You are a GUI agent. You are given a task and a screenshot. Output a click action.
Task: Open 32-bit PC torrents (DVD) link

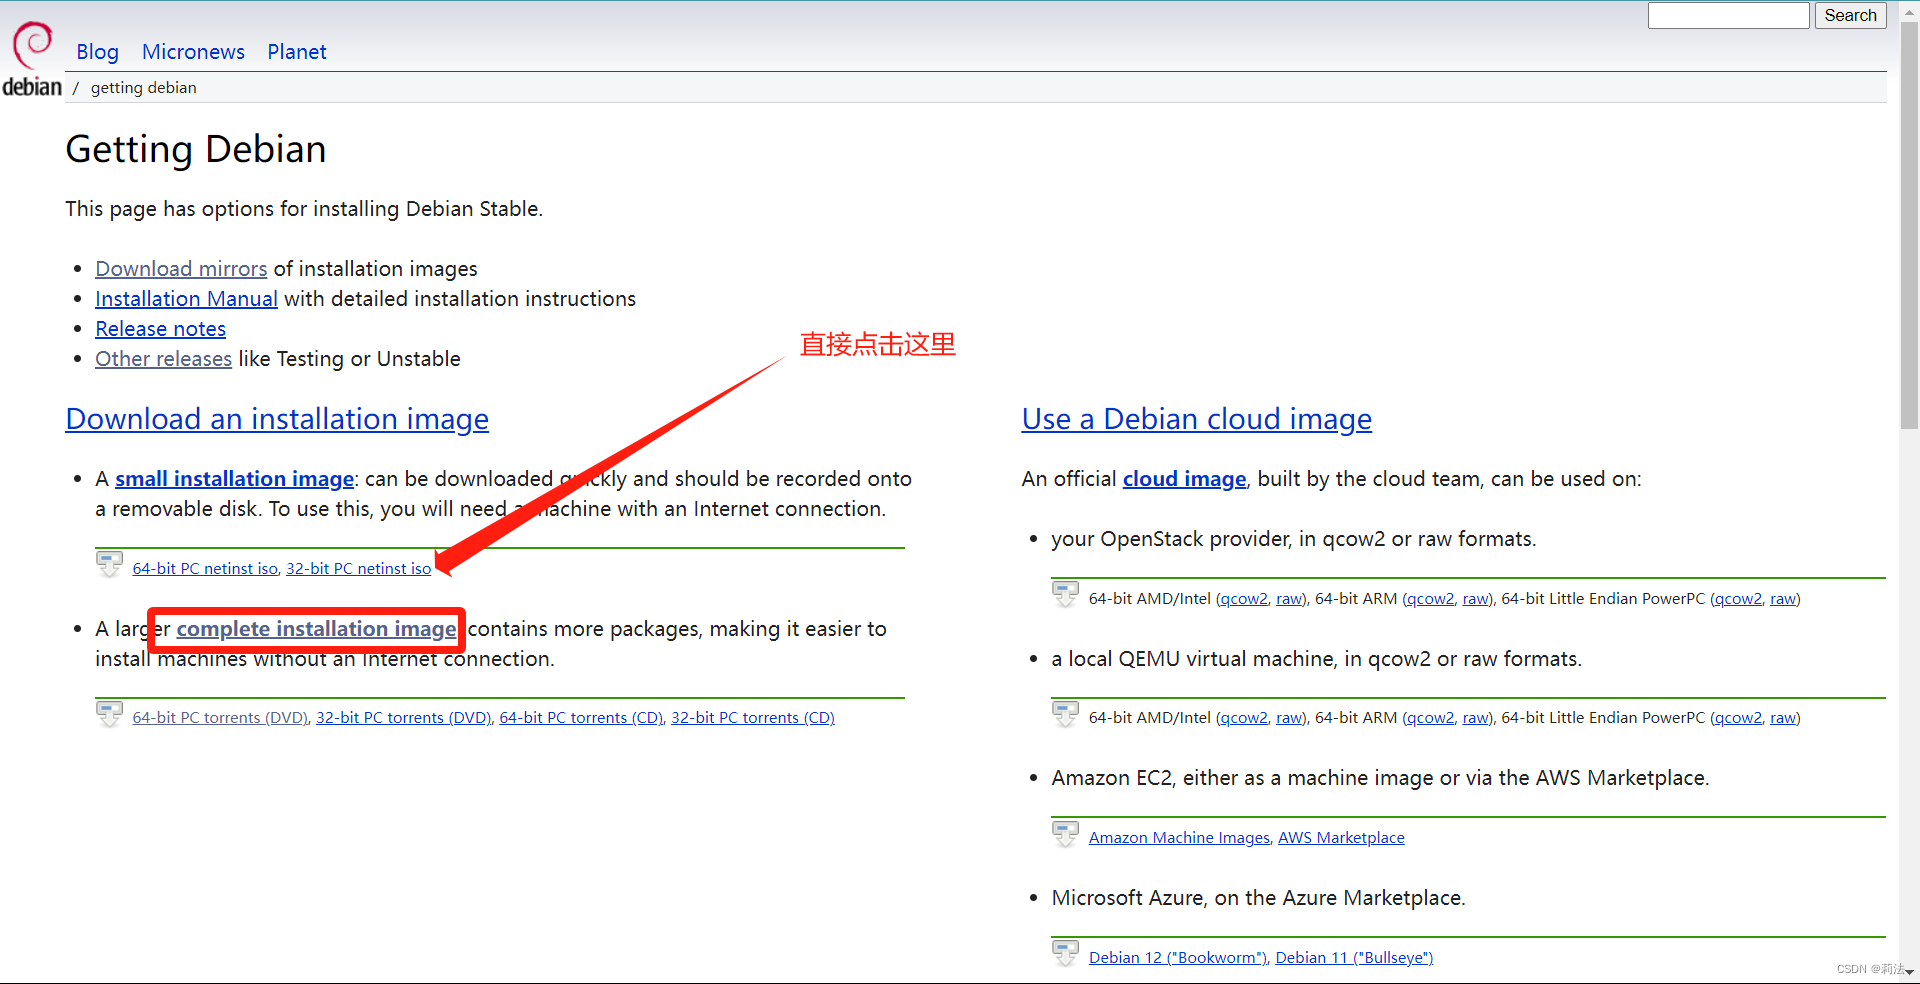[403, 718]
